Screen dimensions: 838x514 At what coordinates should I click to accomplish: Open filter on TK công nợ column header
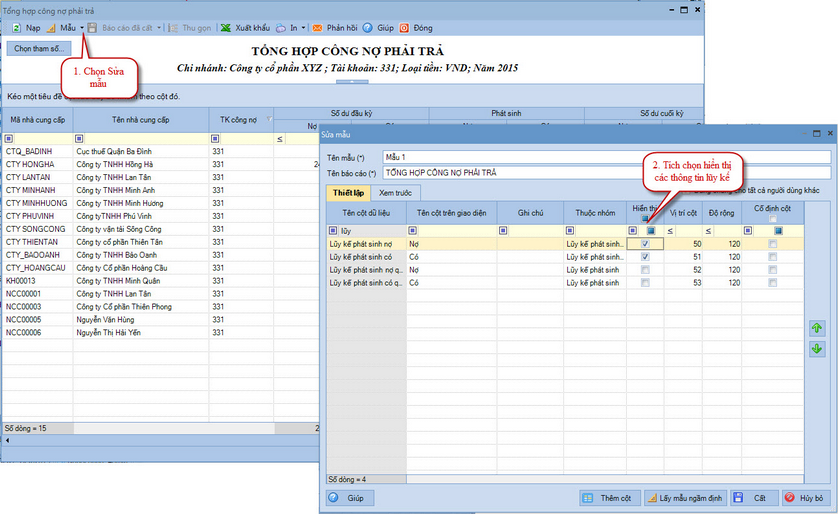pos(269,119)
